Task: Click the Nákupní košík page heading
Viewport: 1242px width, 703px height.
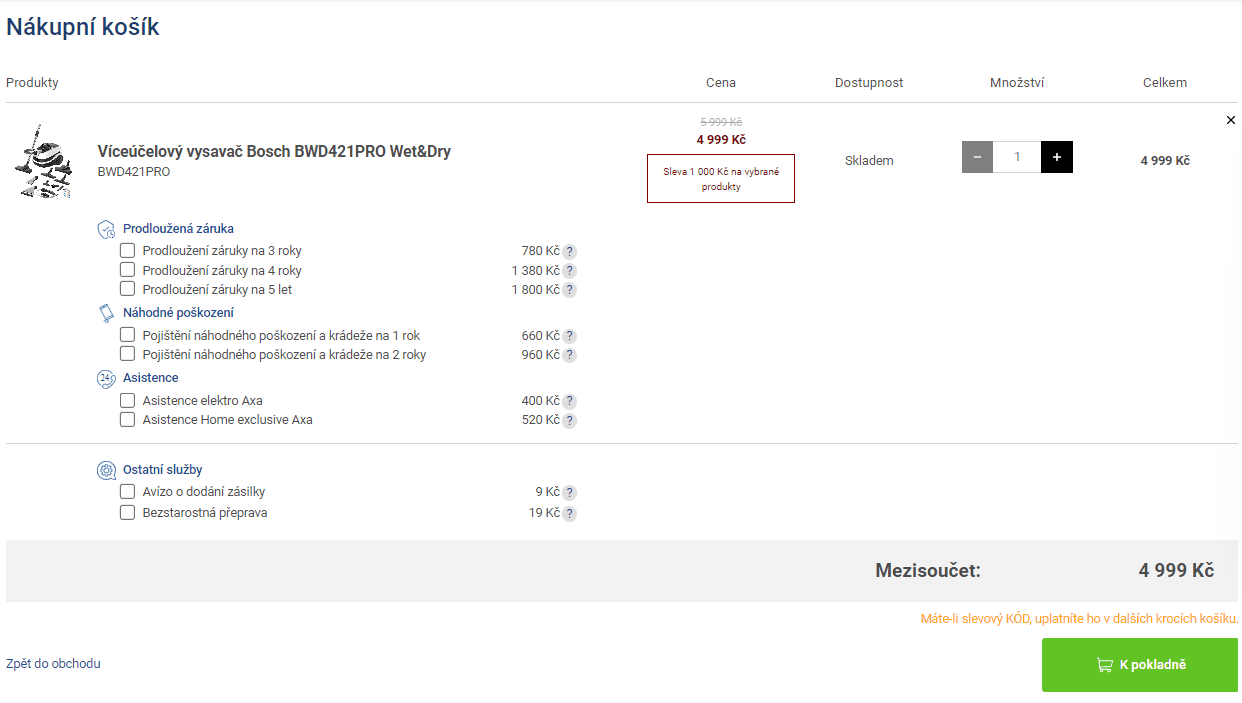Action: click(83, 27)
